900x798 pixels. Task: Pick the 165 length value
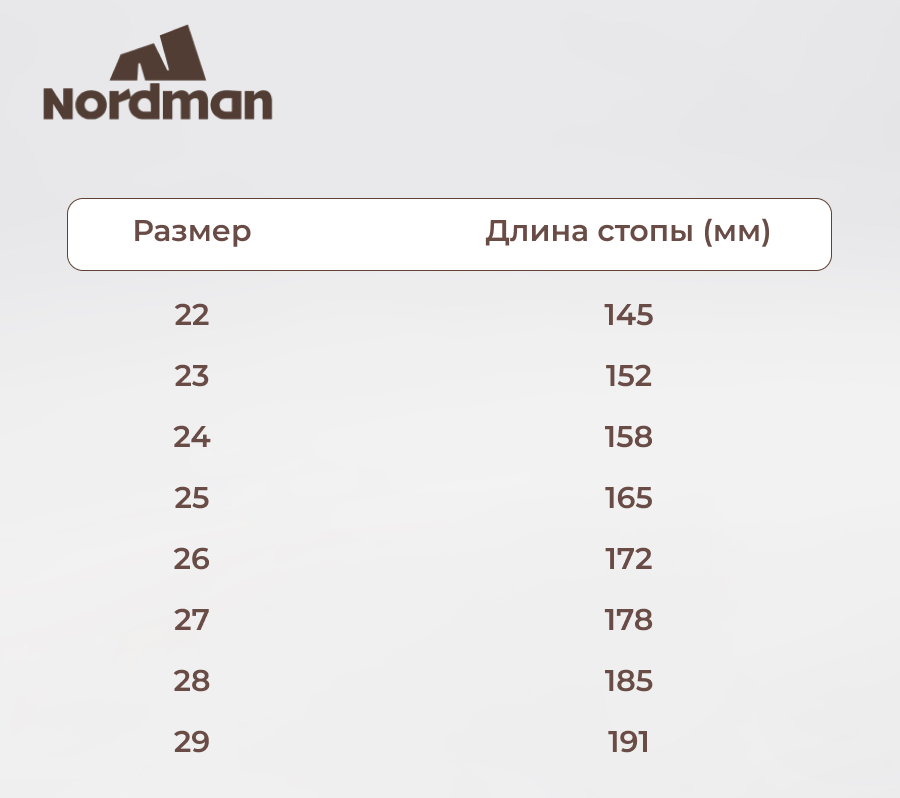[629, 498]
